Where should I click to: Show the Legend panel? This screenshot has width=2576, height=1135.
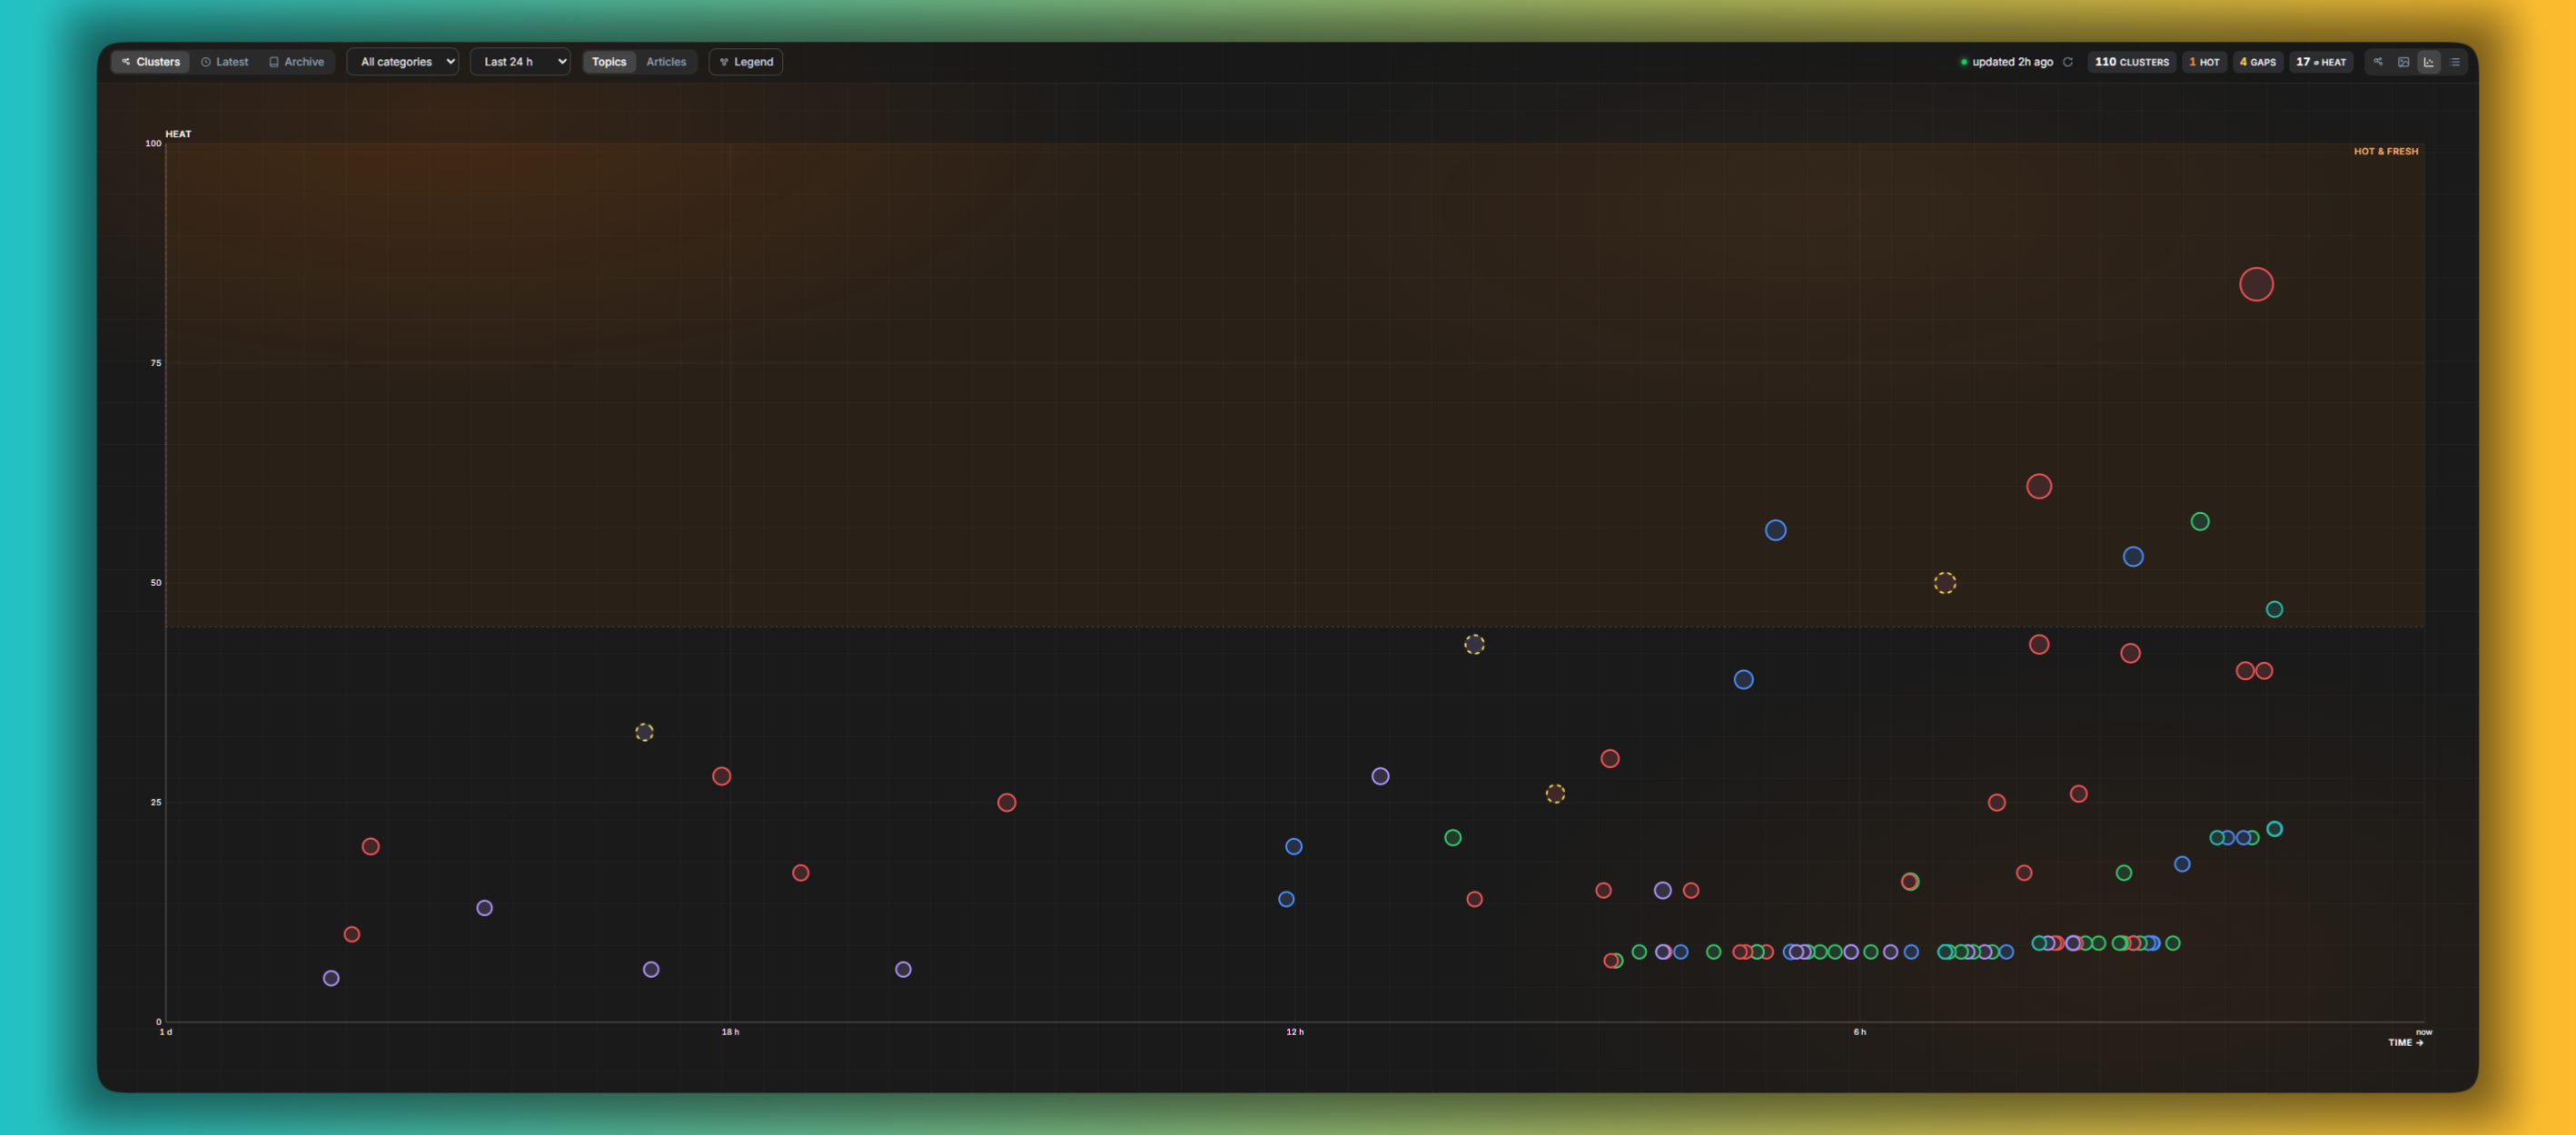point(746,62)
